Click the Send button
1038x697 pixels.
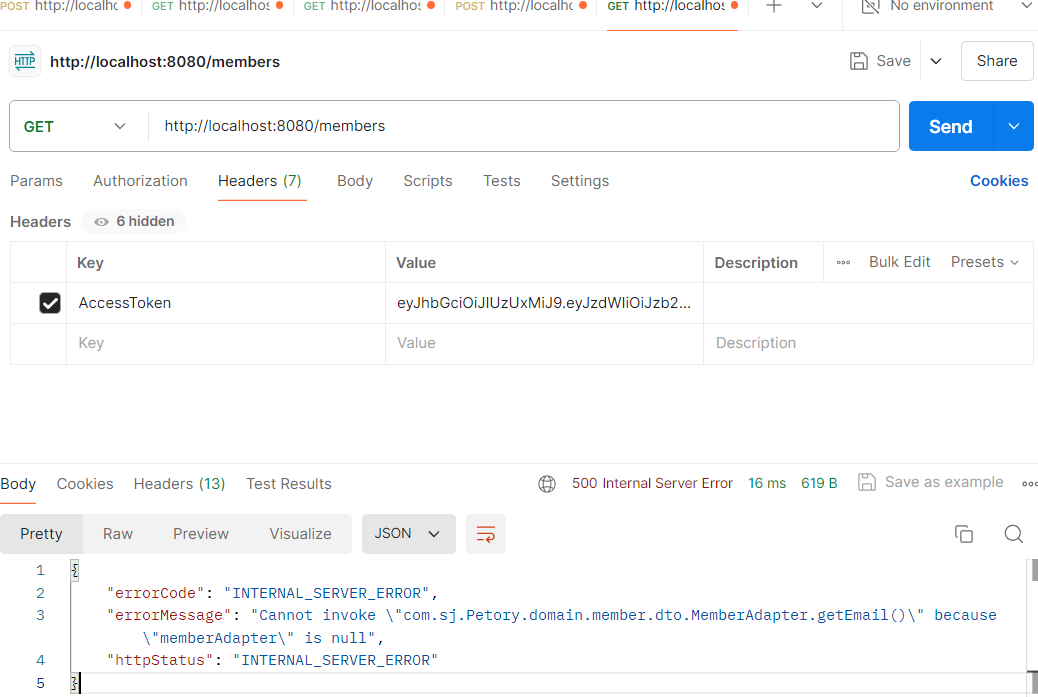951,126
